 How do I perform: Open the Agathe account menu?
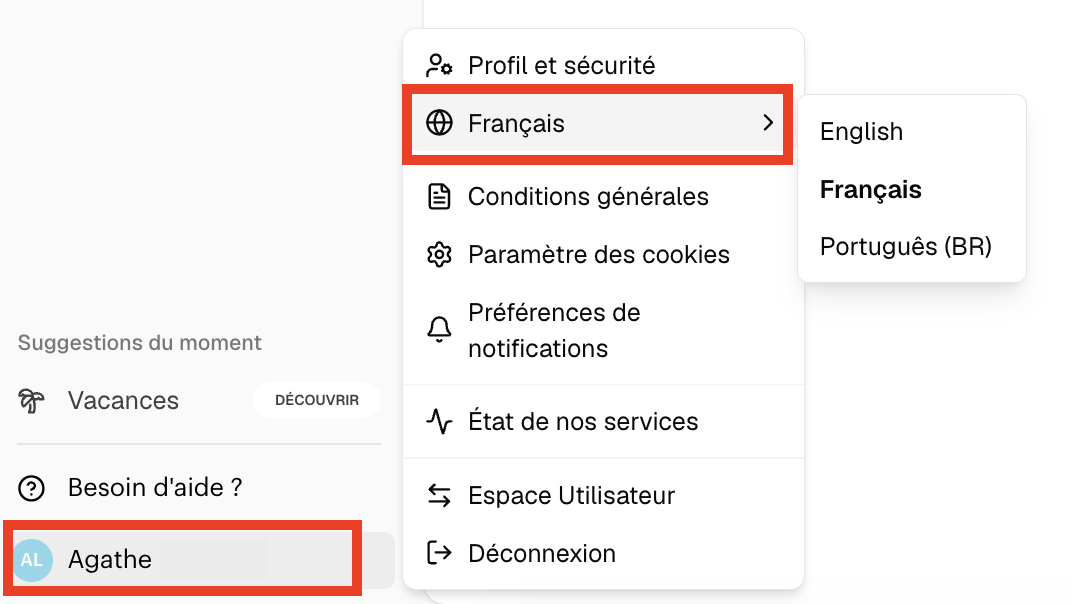(110, 559)
